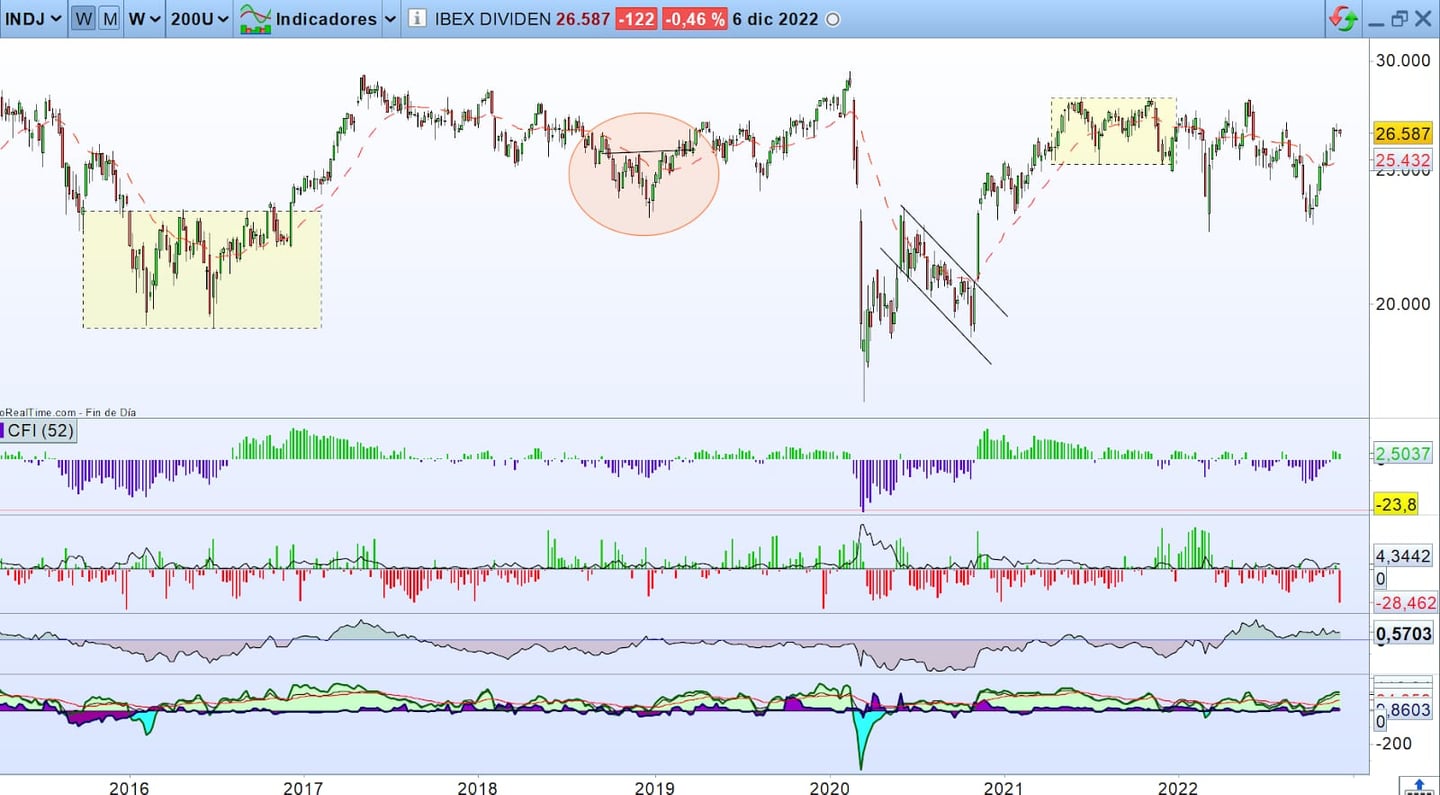Image resolution: width=1440 pixels, height=795 pixels.
Task: Click the blue upload arrow icon at bottom right
Action: 1417,786
